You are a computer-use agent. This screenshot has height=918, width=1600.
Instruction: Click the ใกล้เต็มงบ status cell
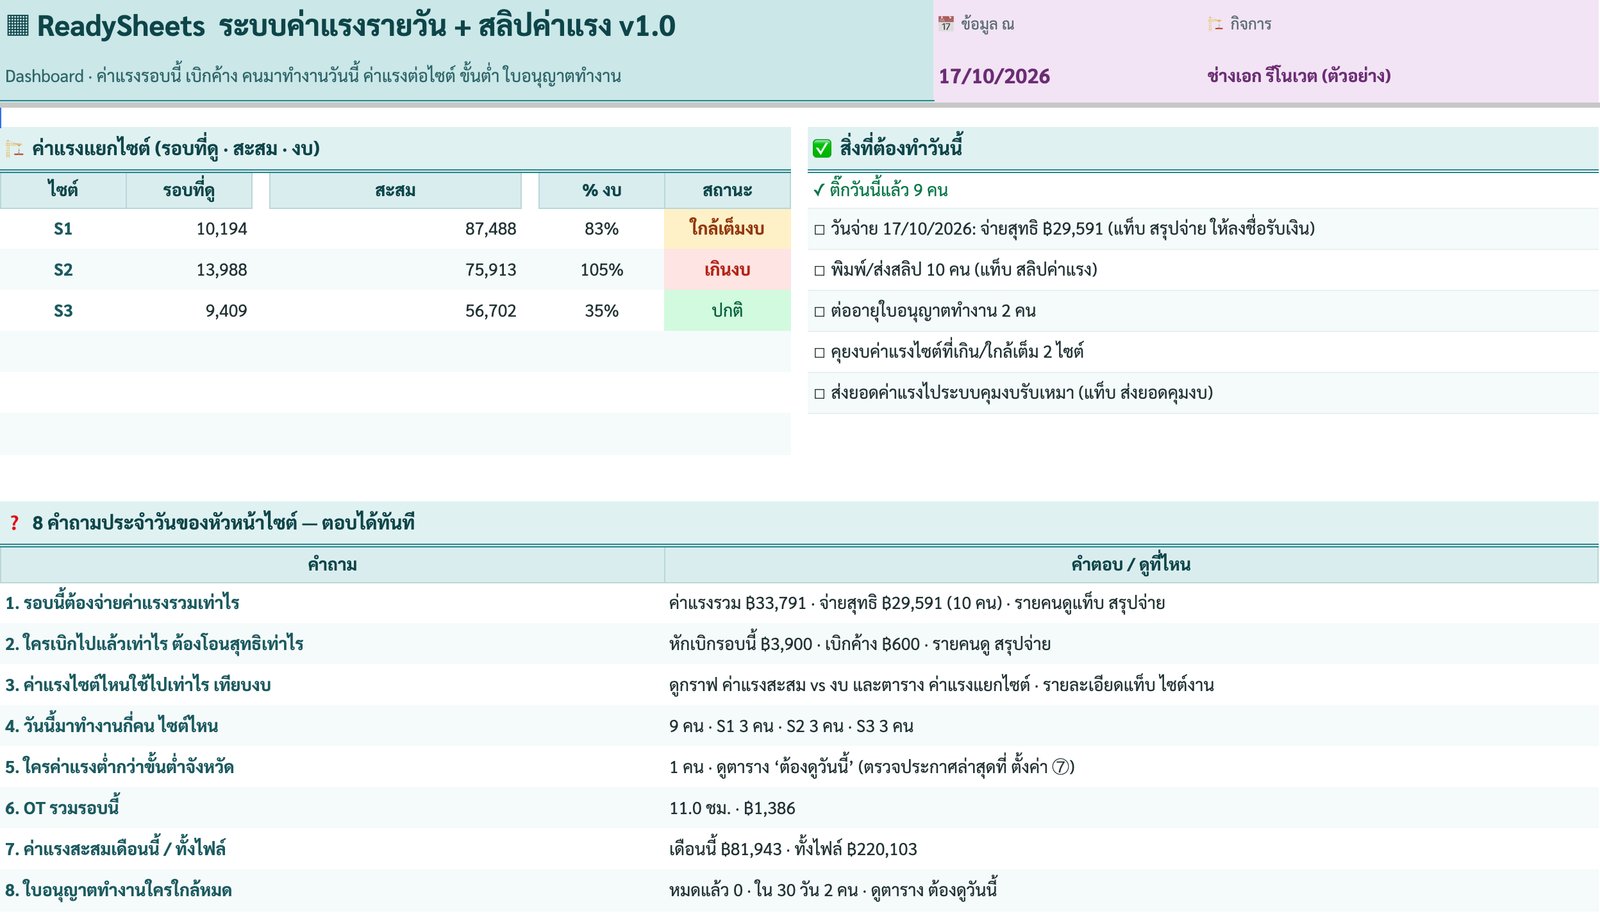tap(727, 229)
